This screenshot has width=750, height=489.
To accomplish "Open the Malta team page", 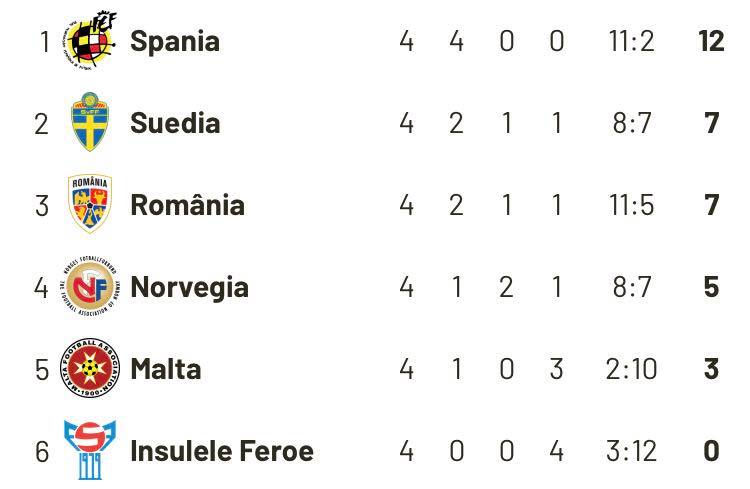I will (165, 369).
